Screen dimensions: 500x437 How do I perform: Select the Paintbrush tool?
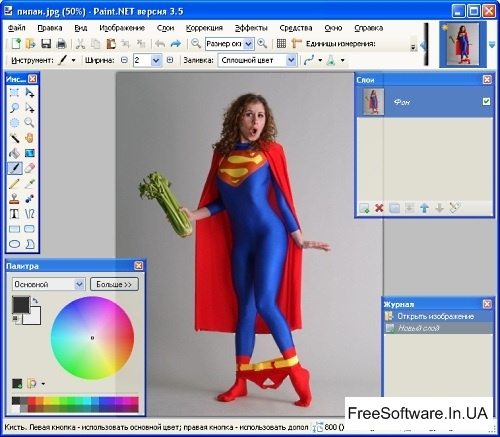[14, 168]
